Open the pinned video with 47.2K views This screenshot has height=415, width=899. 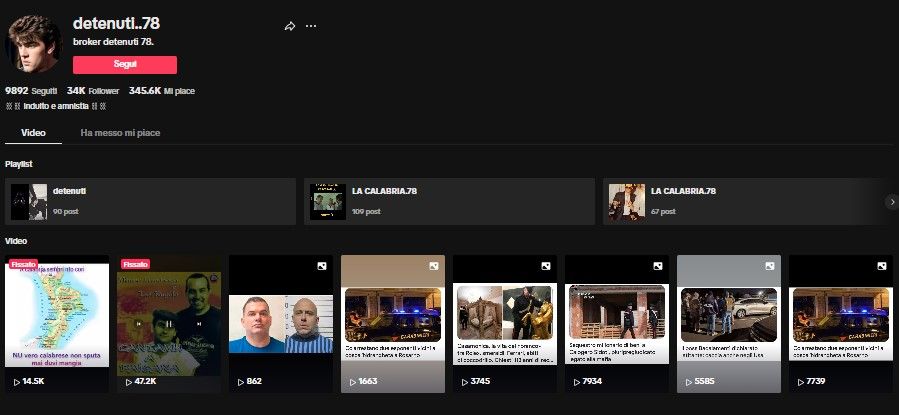click(x=169, y=315)
